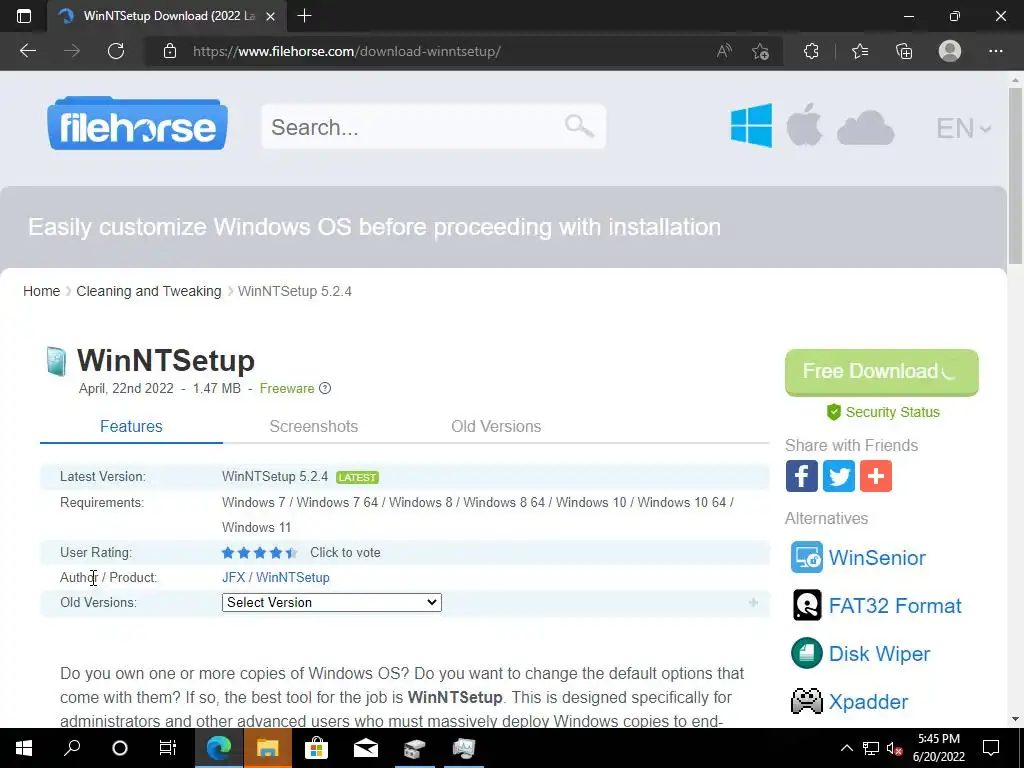Add page to favorites star icon

coord(760,51)
